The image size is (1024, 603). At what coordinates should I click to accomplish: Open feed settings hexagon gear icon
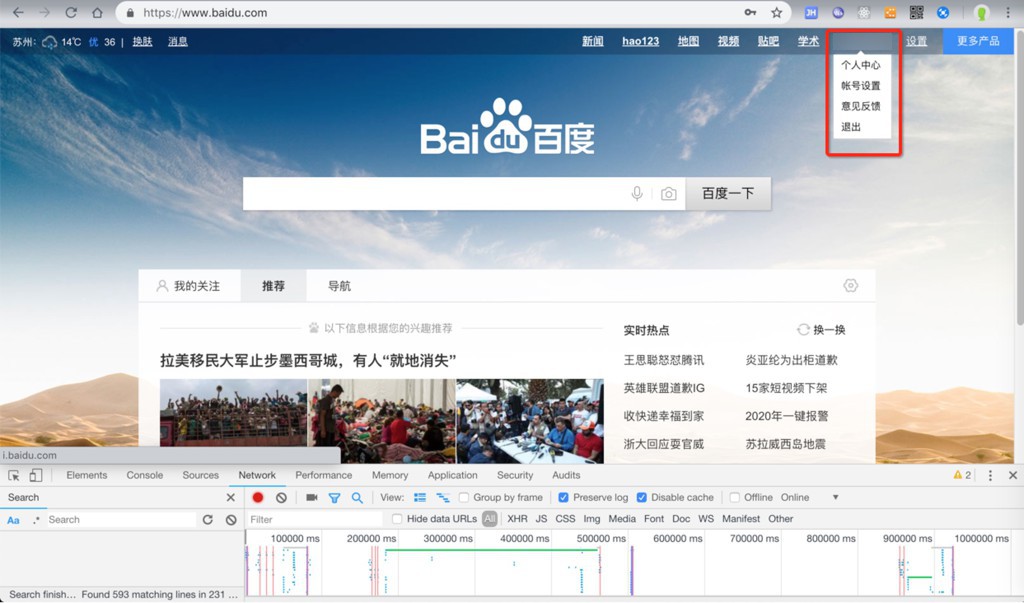[x=850, y=285]
